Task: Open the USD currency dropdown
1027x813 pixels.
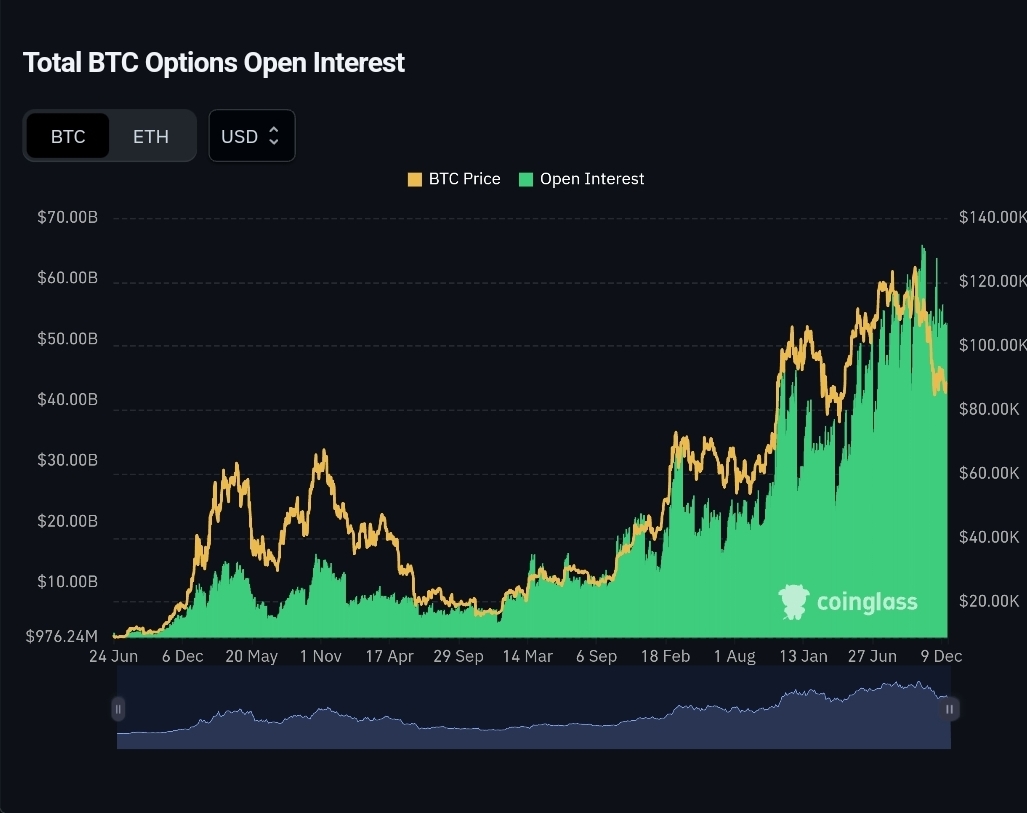Action: coord(252,136)
